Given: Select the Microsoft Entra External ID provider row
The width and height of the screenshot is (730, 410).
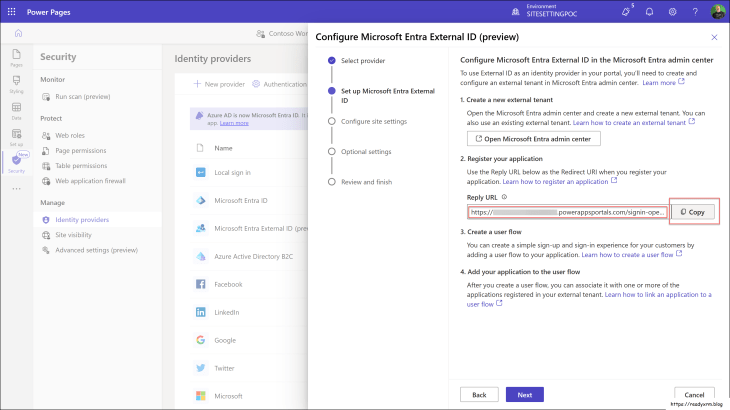Looking at the screenshot, I should (249, 229).
